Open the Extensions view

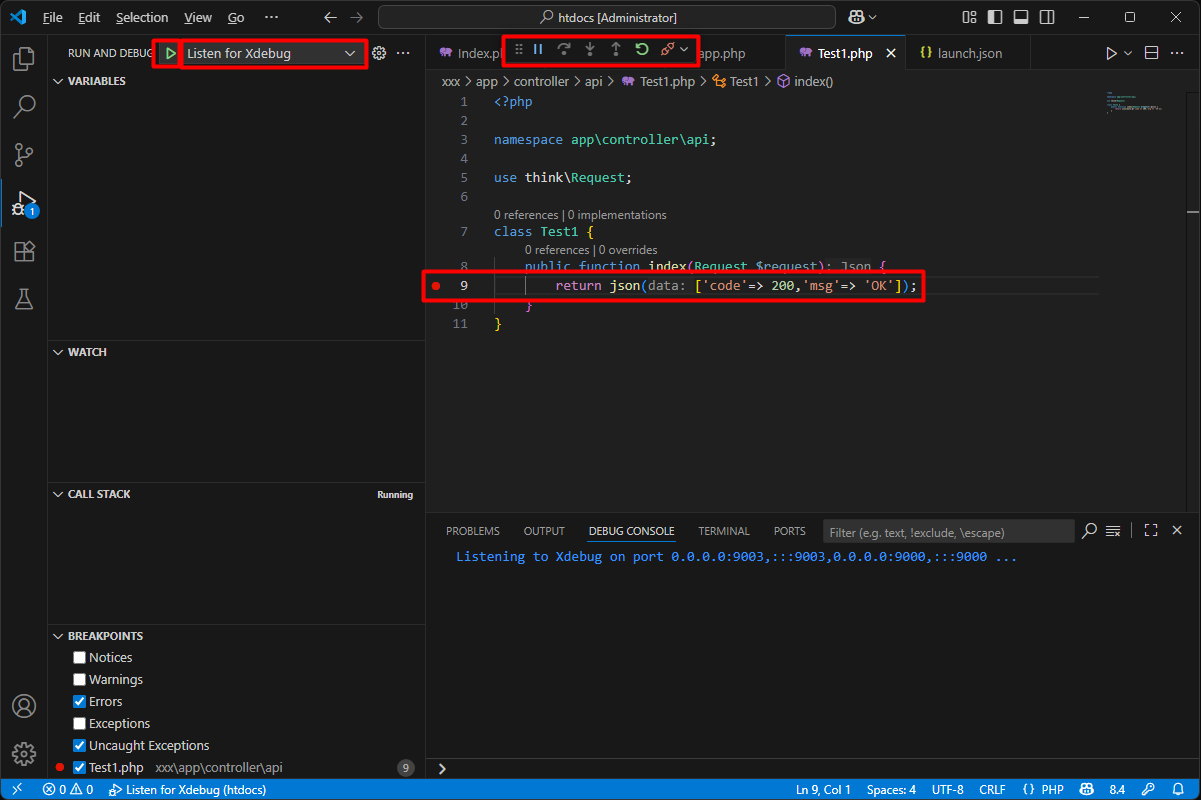(x=24, y=251)
